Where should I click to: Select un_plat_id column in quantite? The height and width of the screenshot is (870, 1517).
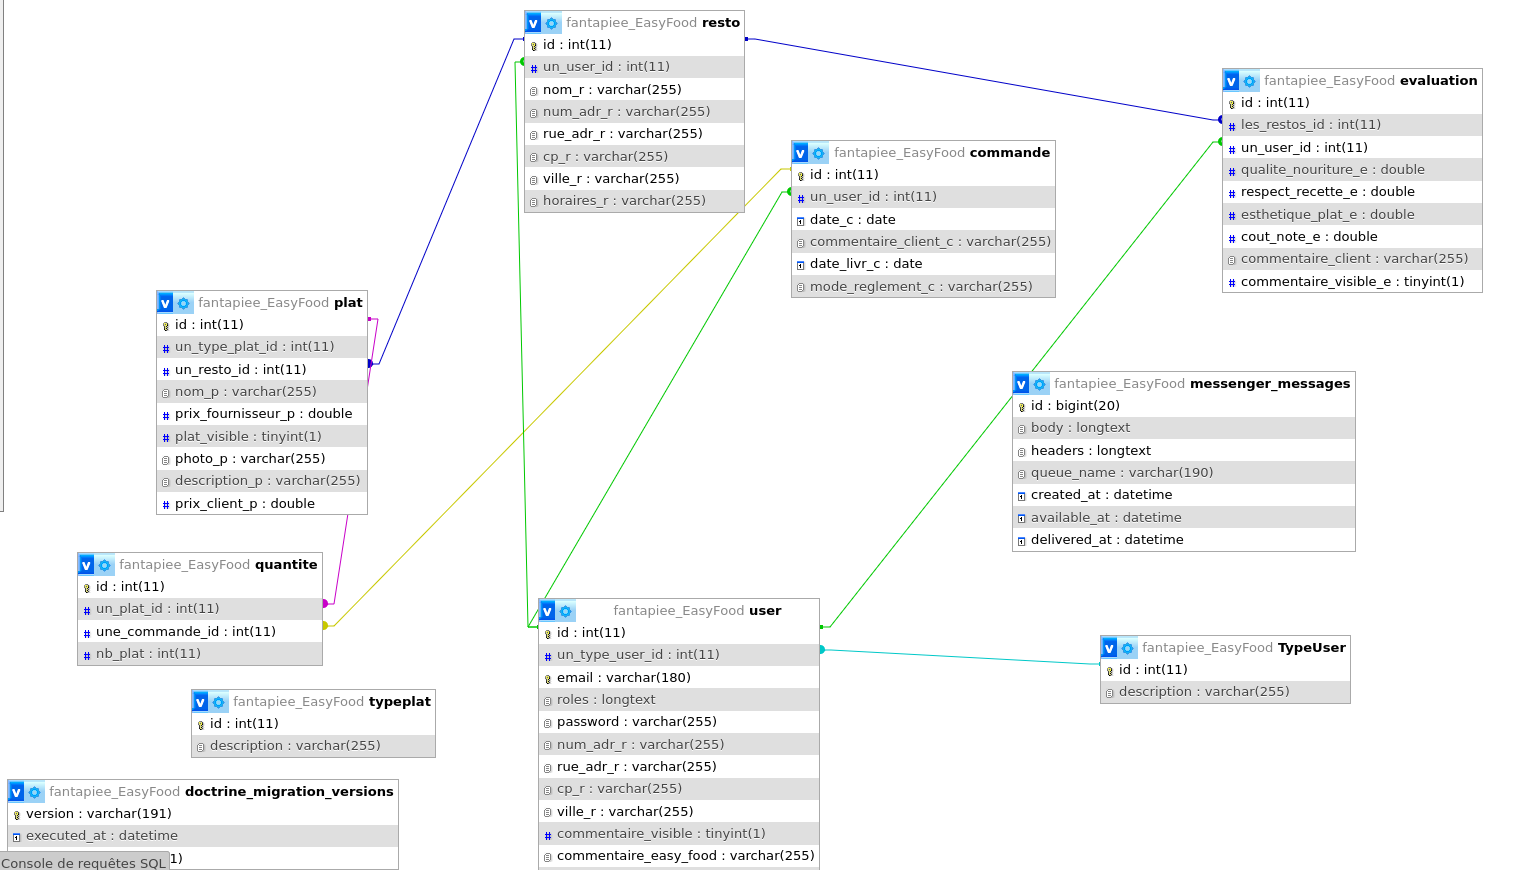tap(200, 609)
